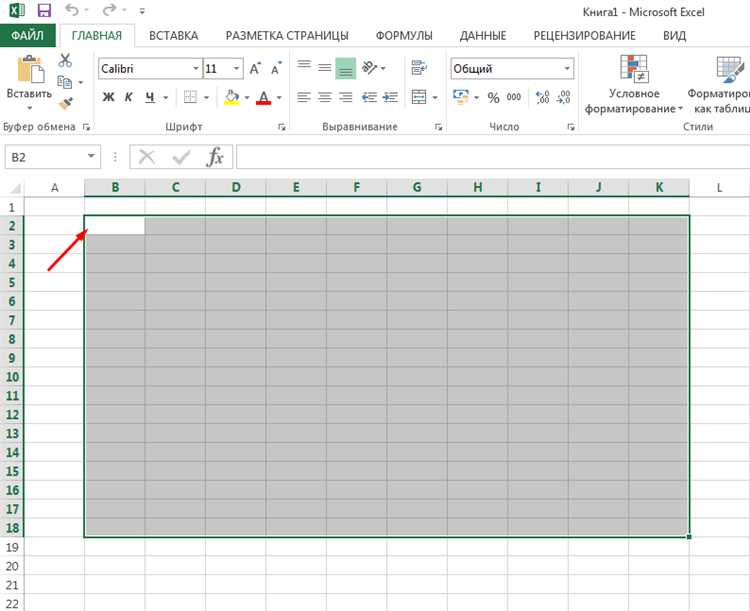This screenshot has height=611, width=750.
Task: Increase the cell indent
Action: click(390, 97)
